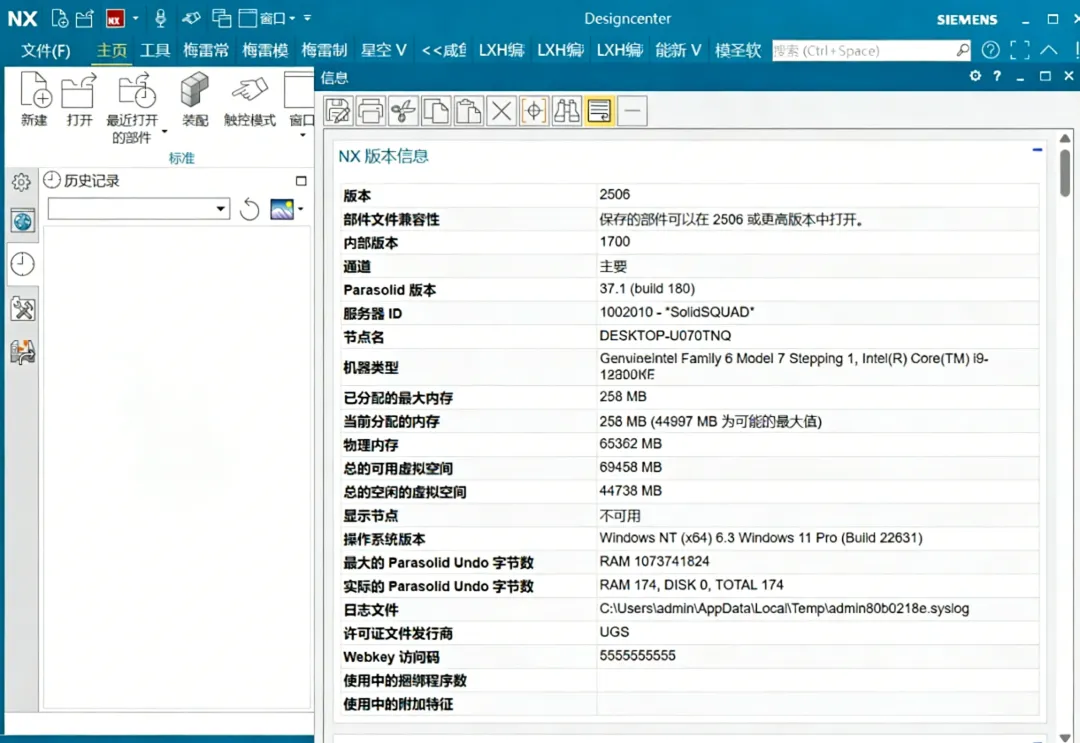Click the Delete X icon in 信息 toolbar
This screenshot has width=1080, height=743.
tap(501, 111)
